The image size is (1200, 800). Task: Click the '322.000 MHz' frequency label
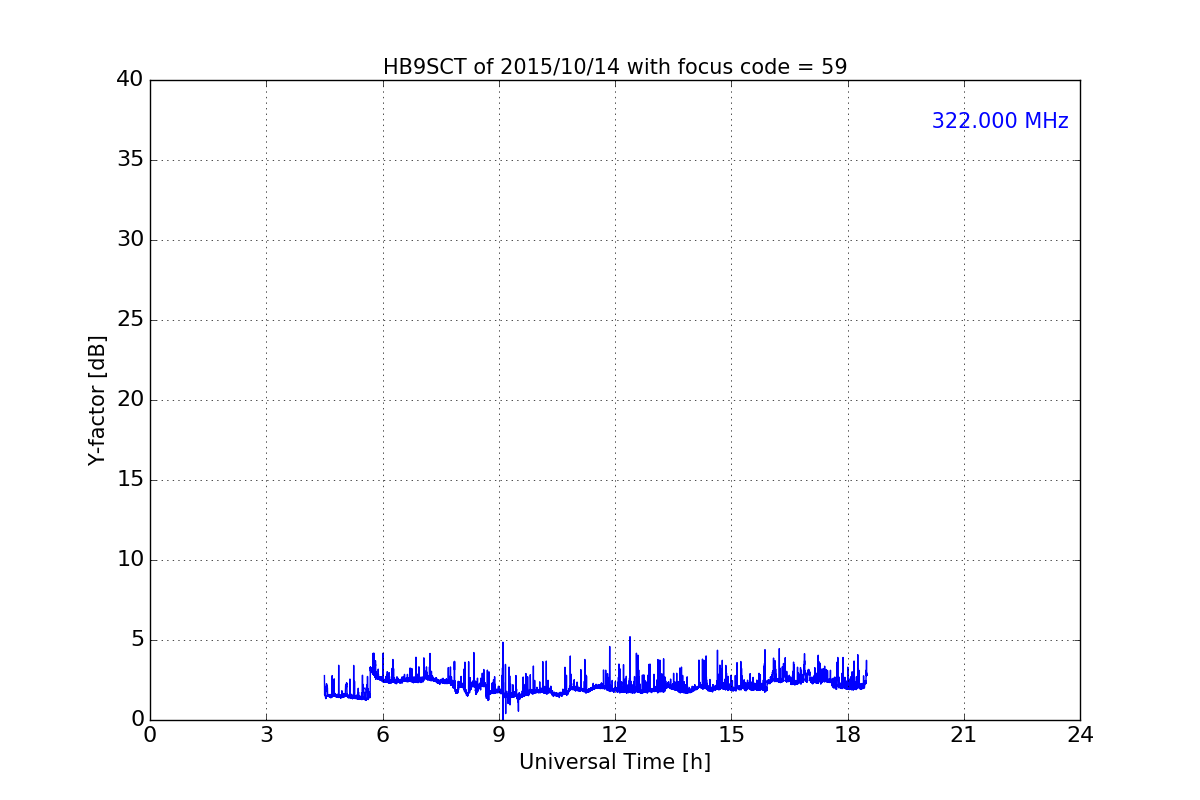tap(1000, 121)
